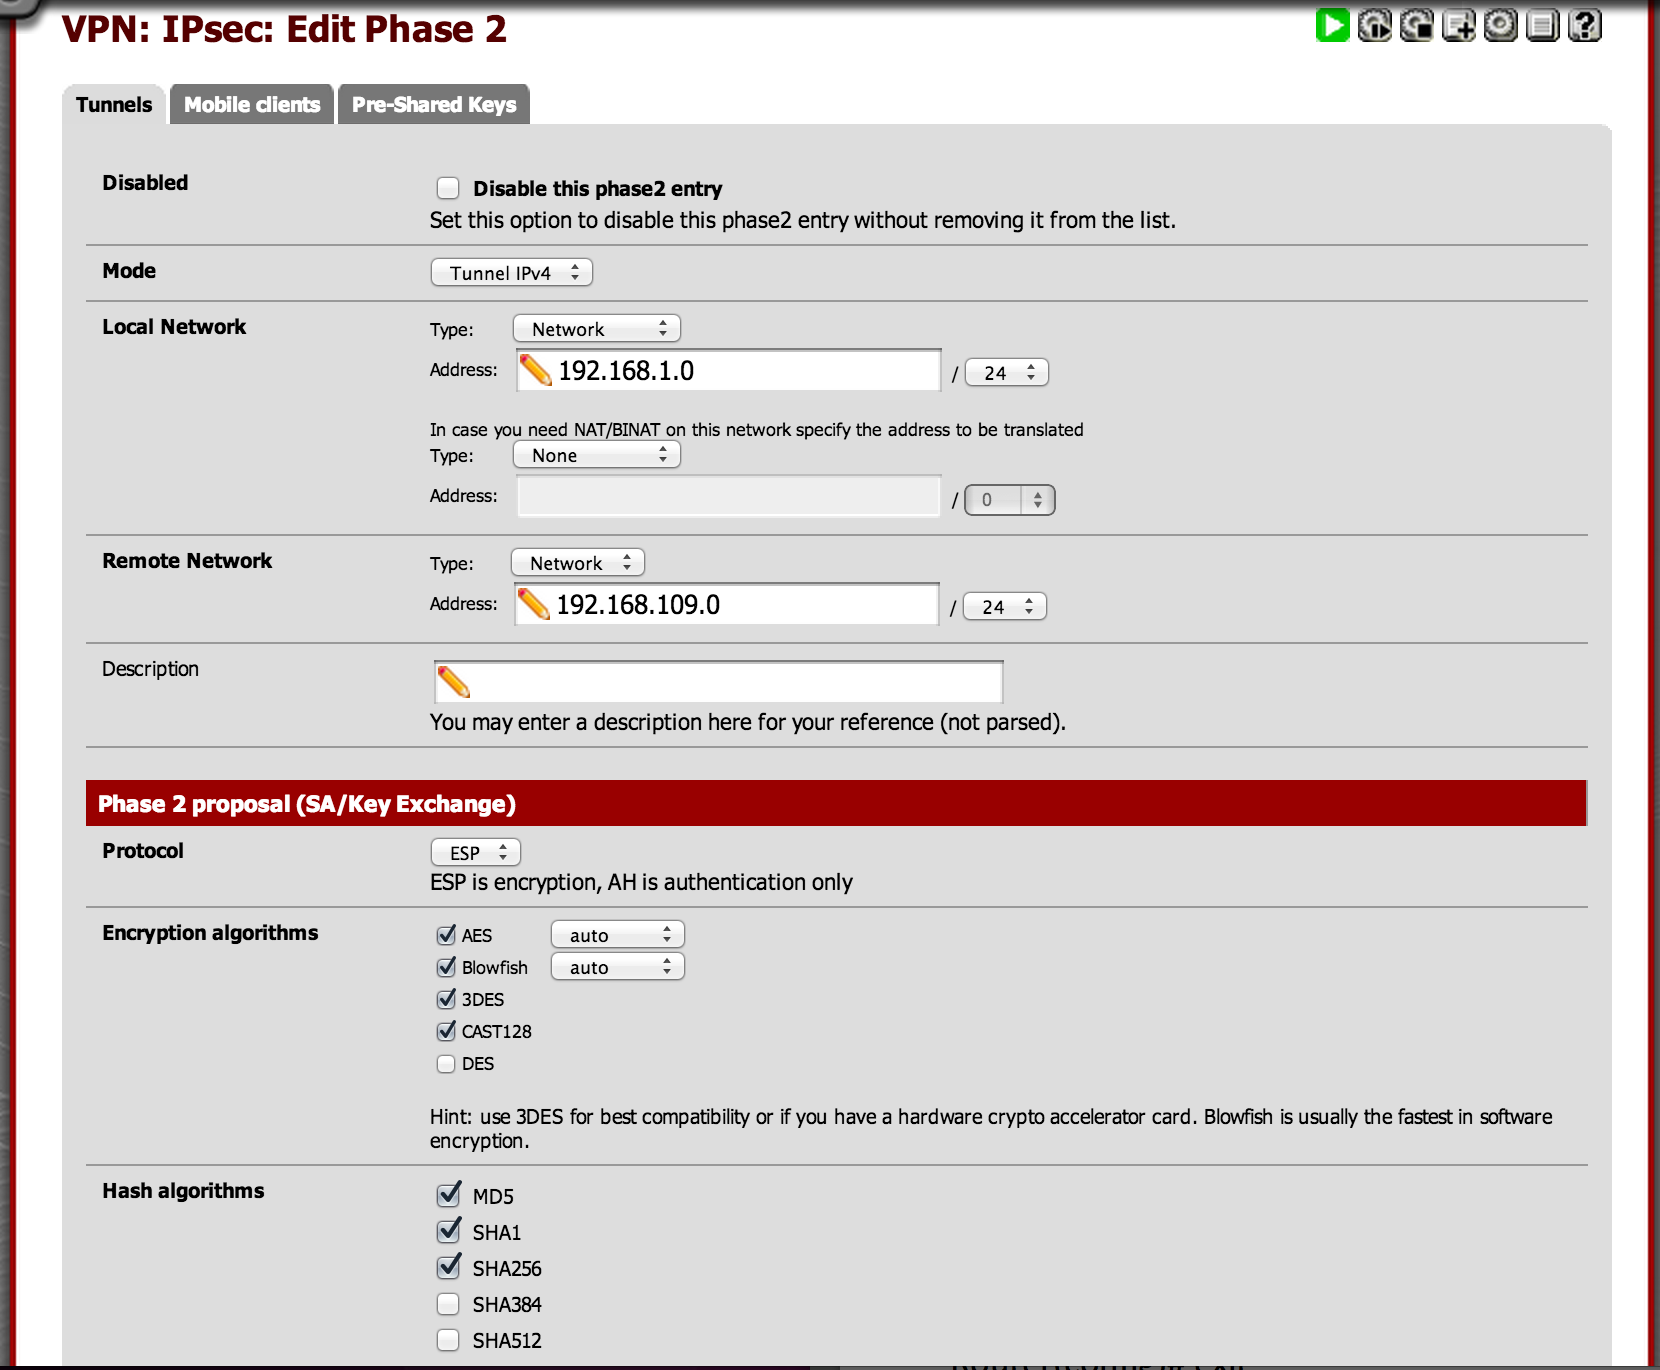Open the NAT/BINAT Type dropdown showing None
This screenshot has height=1370, width=1660.
596,456
